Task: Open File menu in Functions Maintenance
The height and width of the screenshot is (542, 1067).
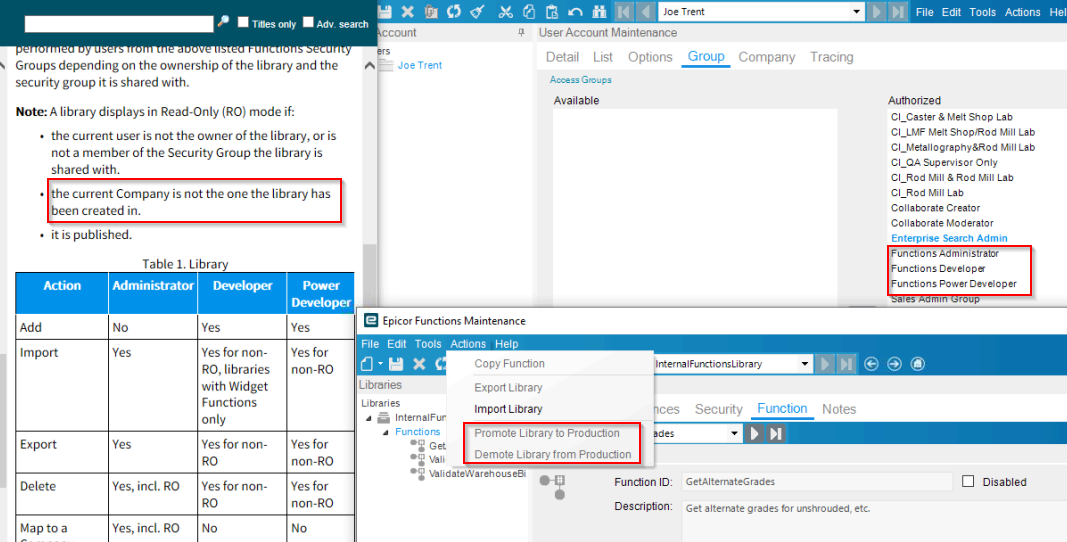Action: click(370, 344)
